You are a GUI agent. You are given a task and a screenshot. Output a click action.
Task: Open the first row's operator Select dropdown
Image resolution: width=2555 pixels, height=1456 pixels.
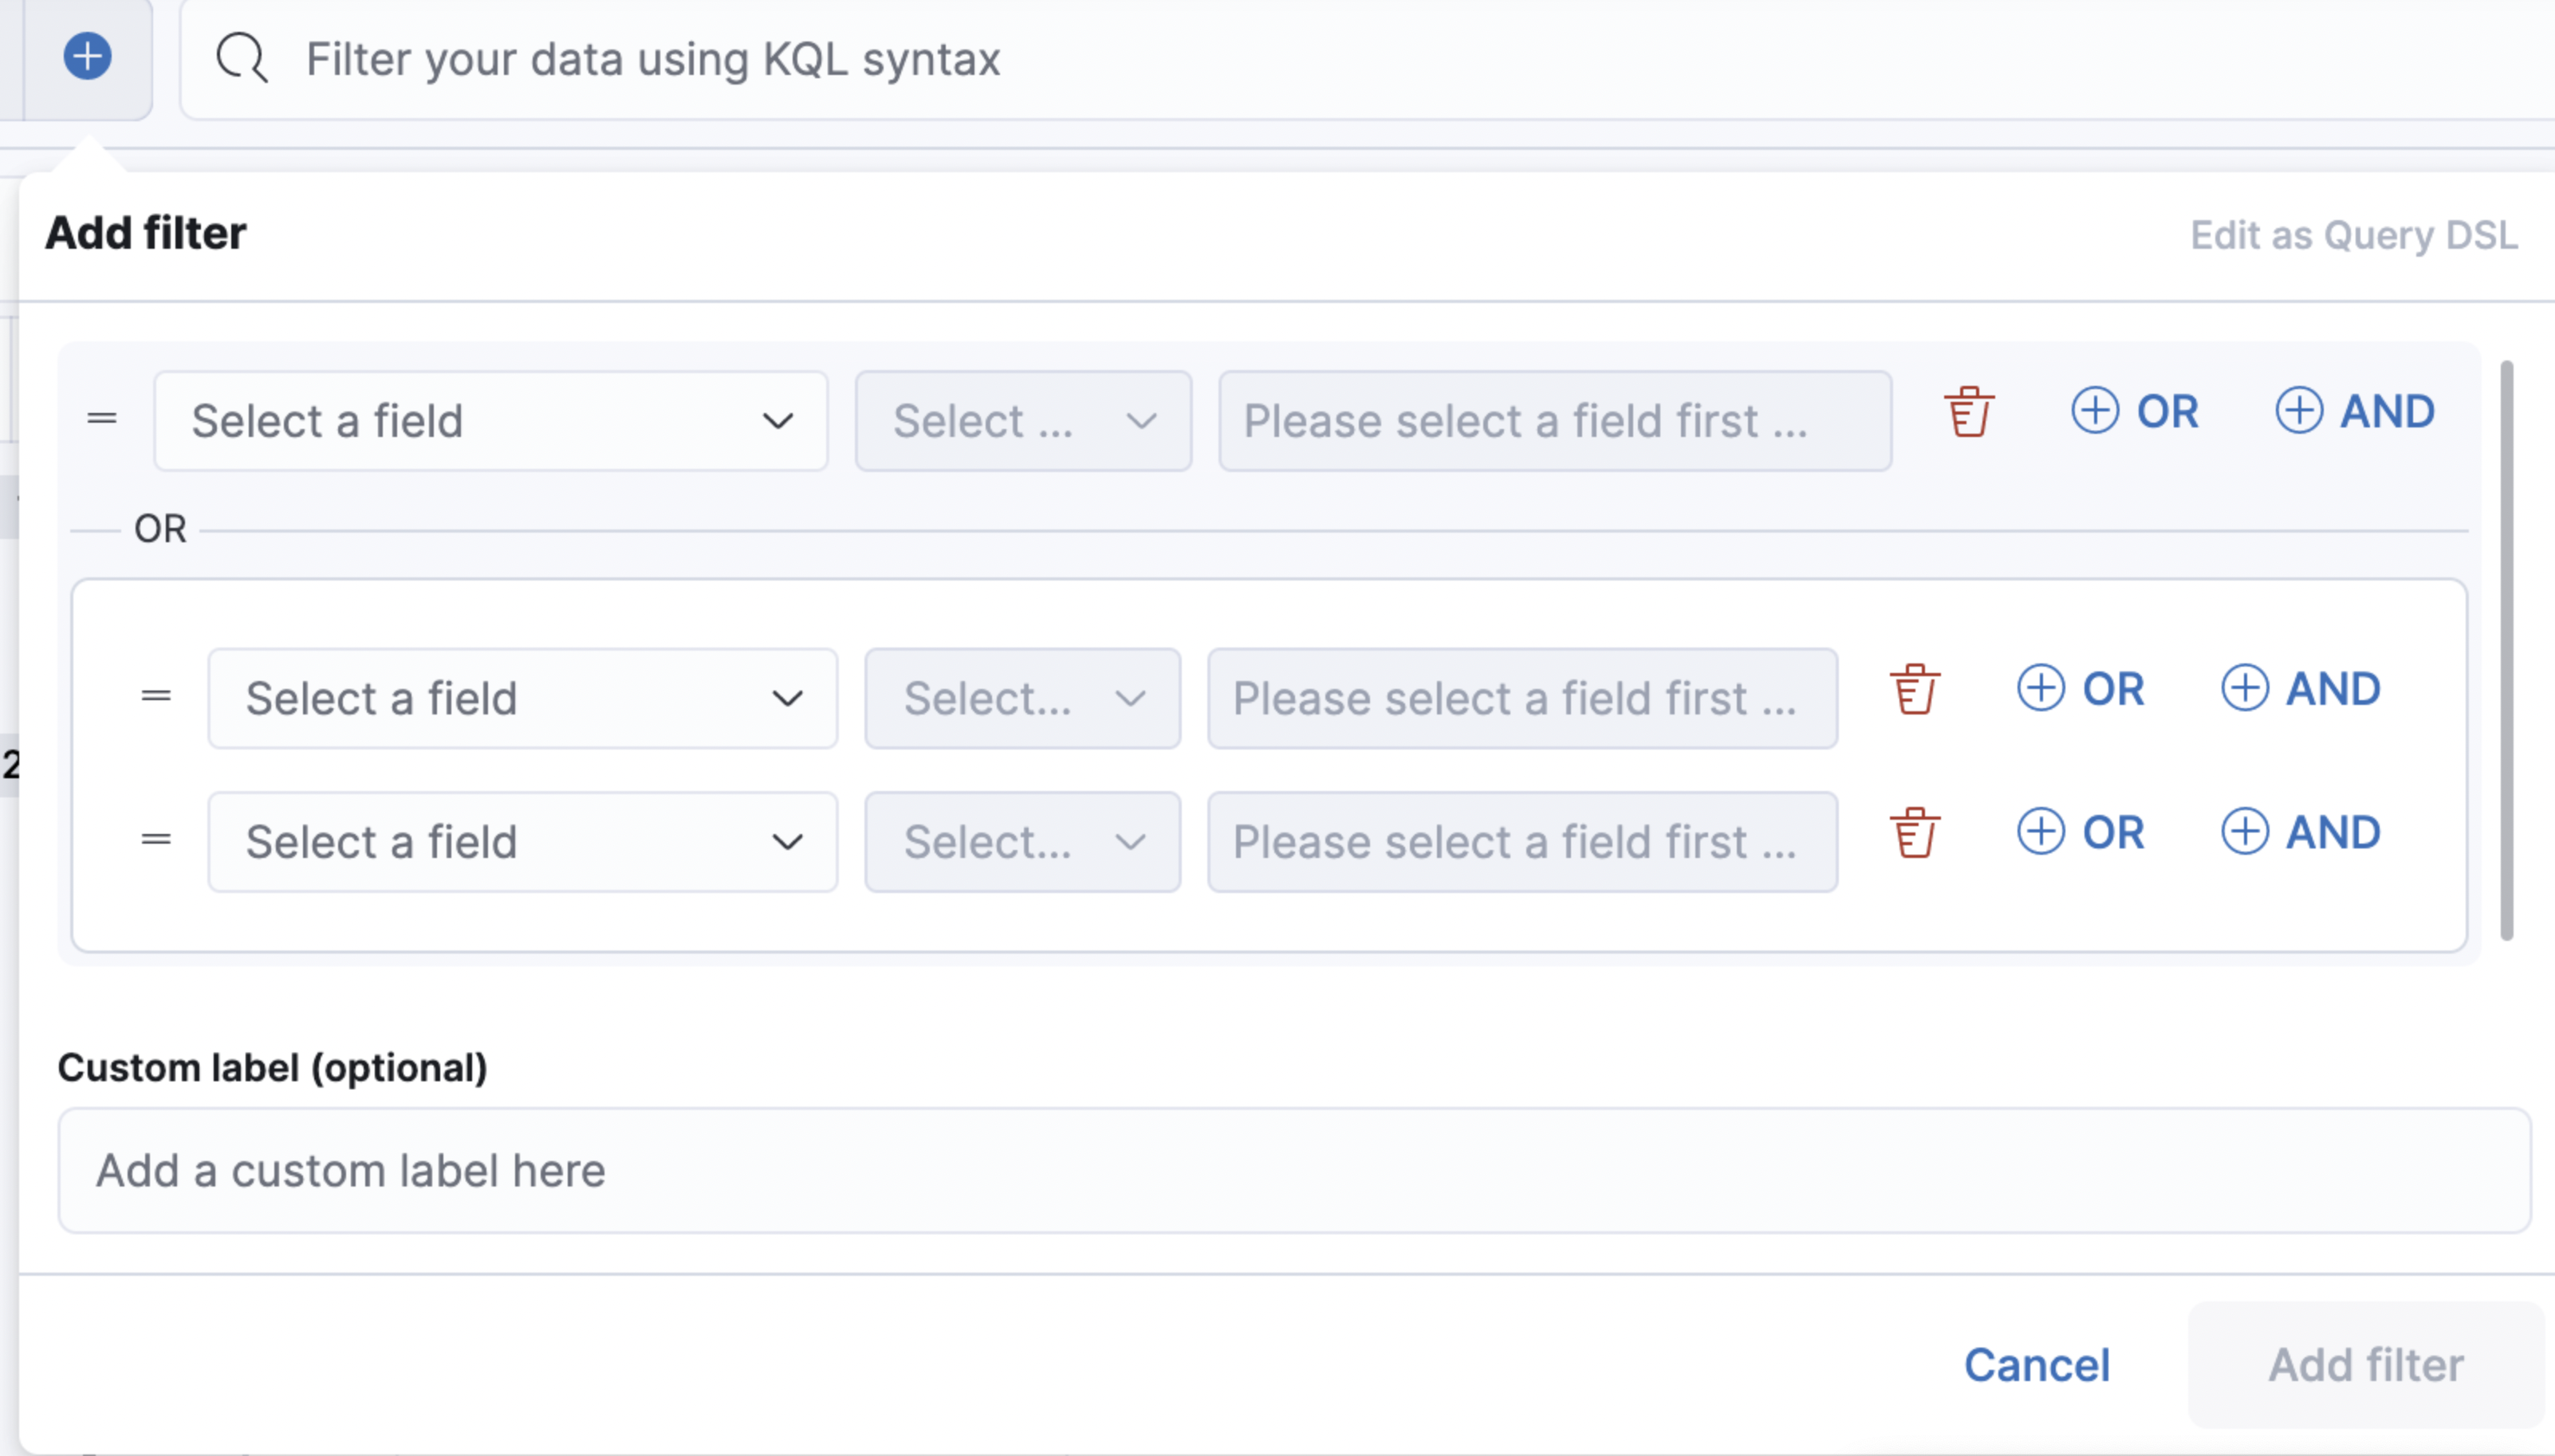pos(1023,421)
